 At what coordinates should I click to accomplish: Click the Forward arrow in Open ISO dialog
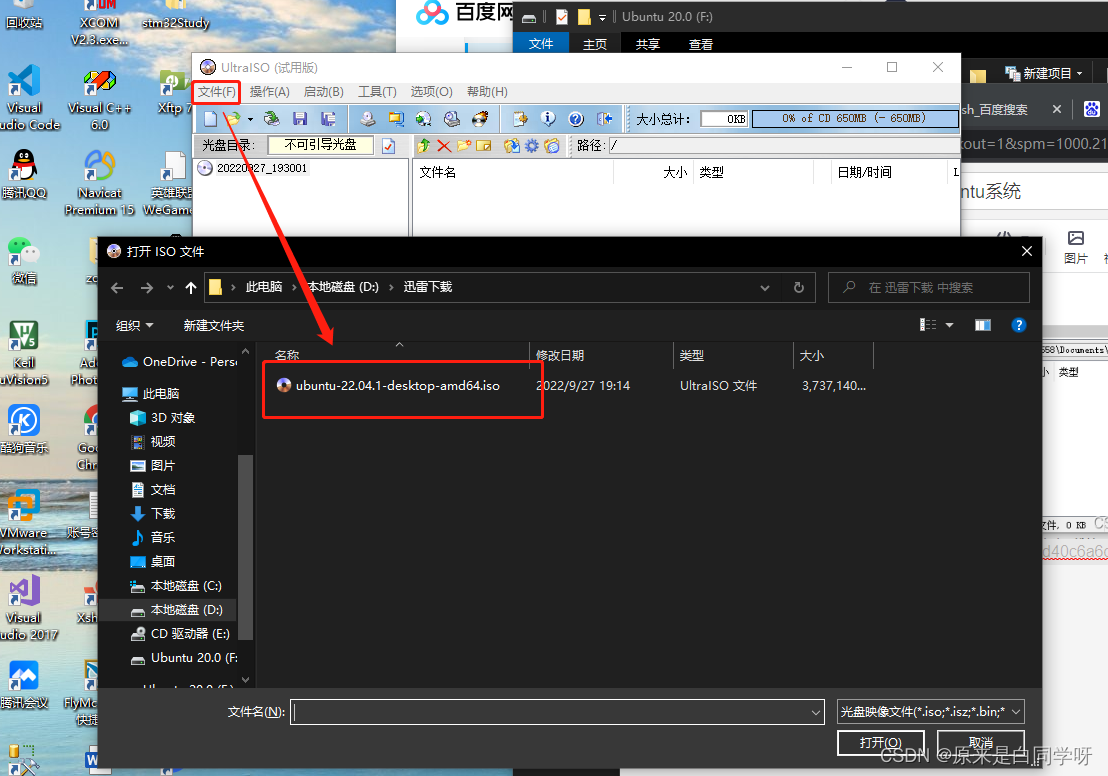point(147,288)
